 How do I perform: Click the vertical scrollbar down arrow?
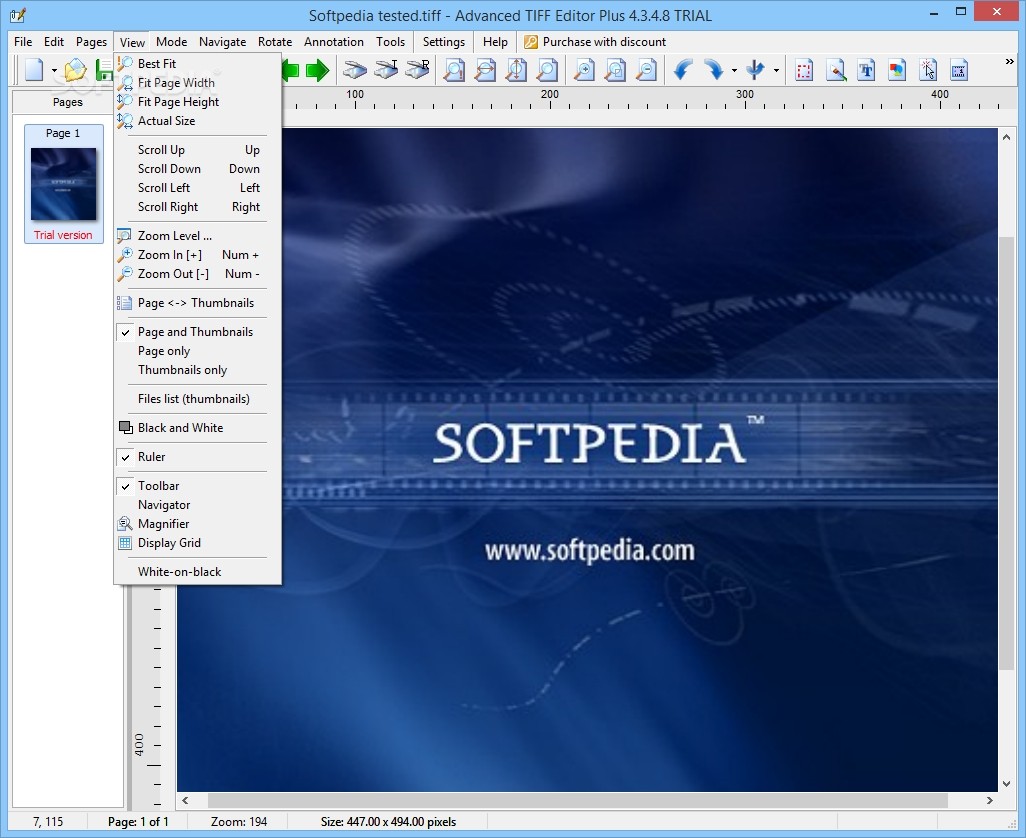pyautogui.click(x=1006, y=784)
